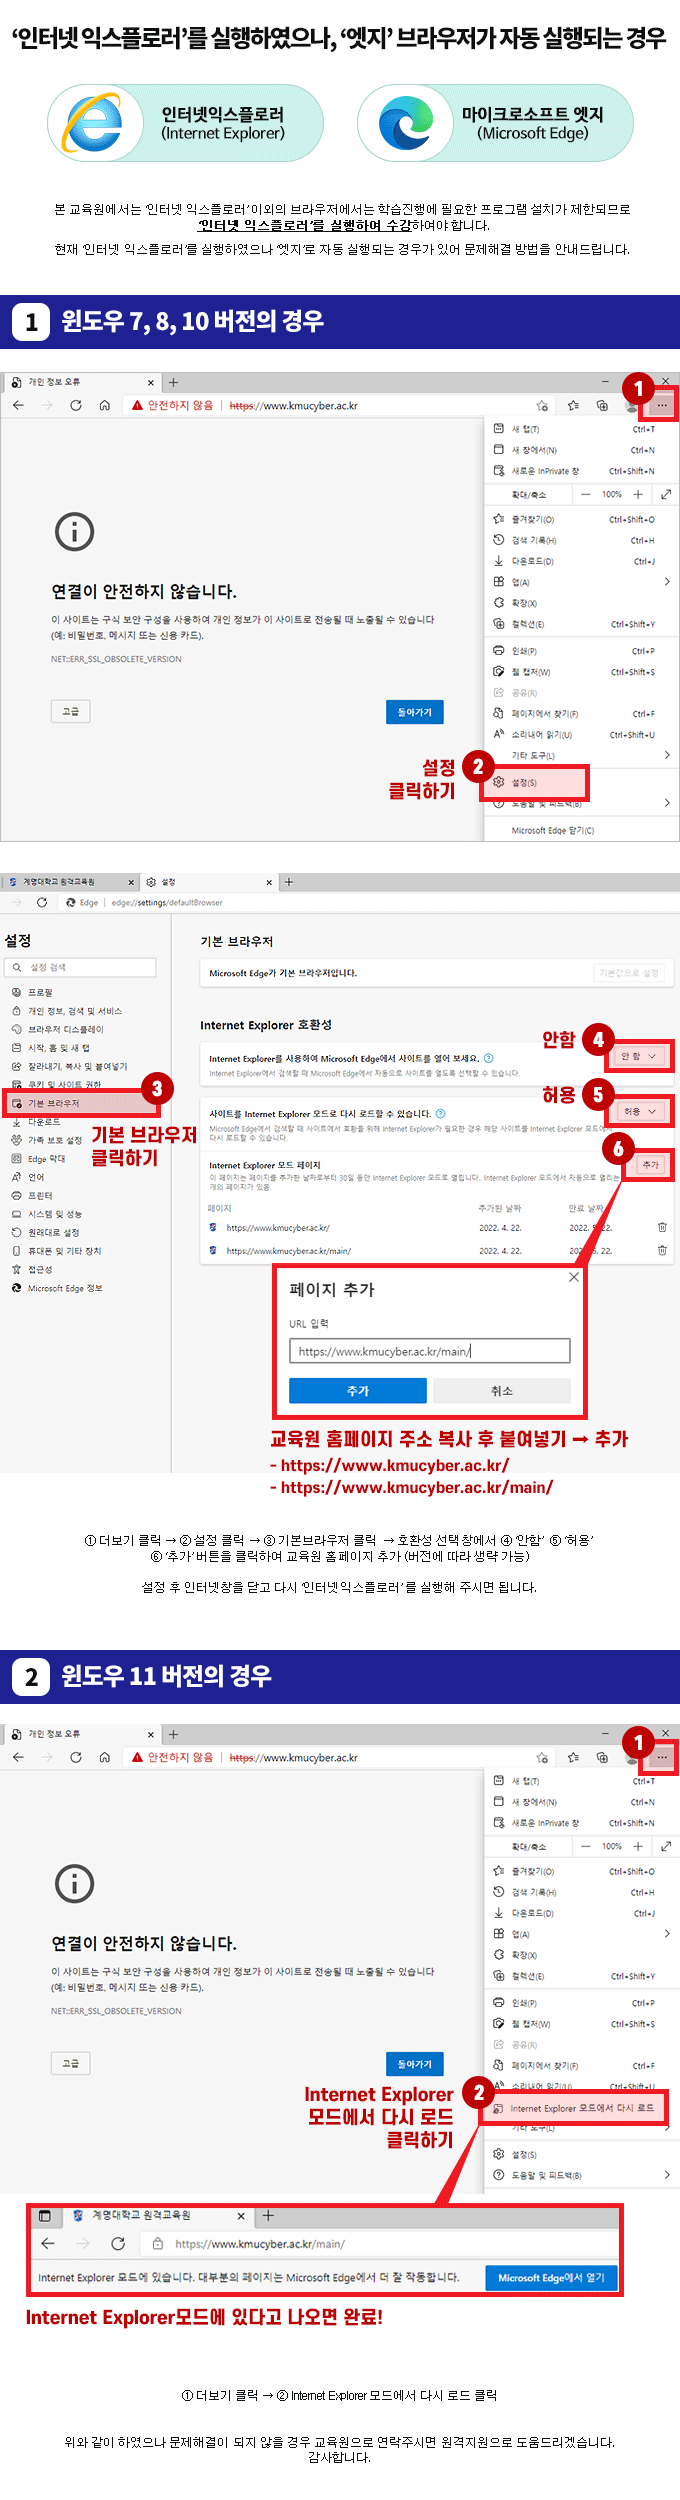Click the Internet Explorer logo icon
Image resolution: width=680 pixels, height=2500 pixels.
coord(94,123)
